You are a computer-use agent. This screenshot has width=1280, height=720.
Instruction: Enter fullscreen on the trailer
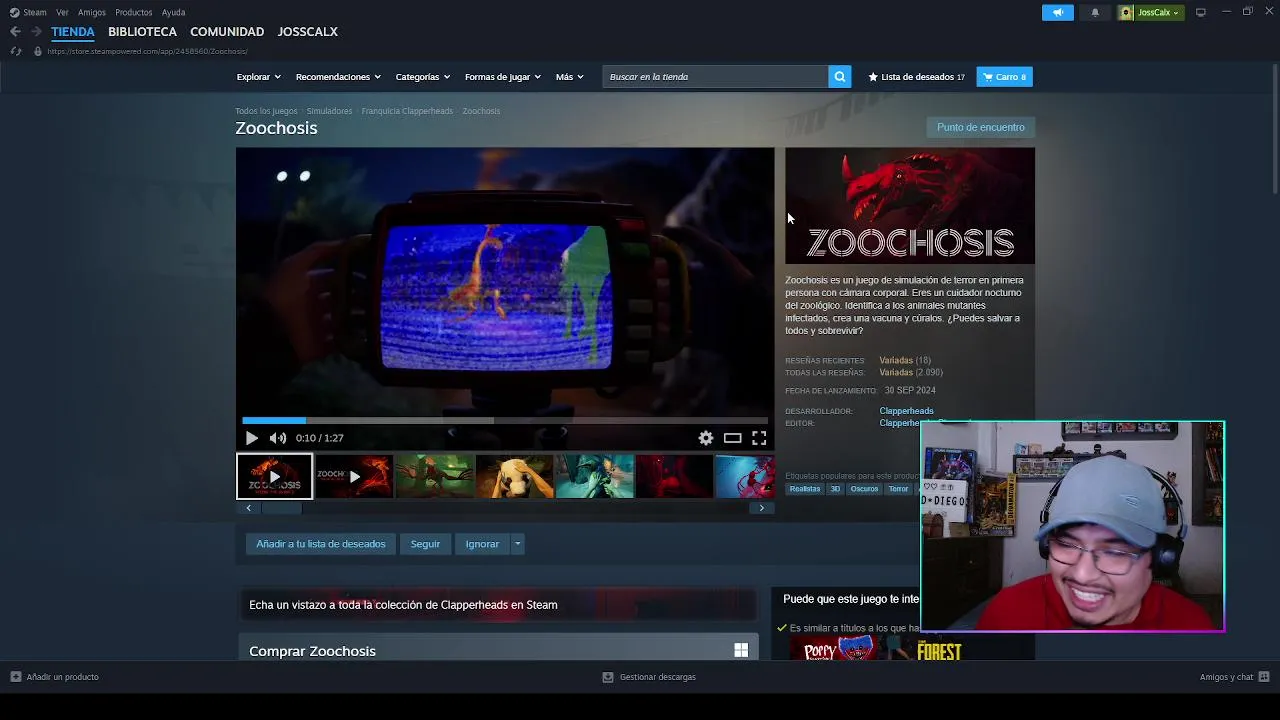pyautogui.click(x=759, y=438)
